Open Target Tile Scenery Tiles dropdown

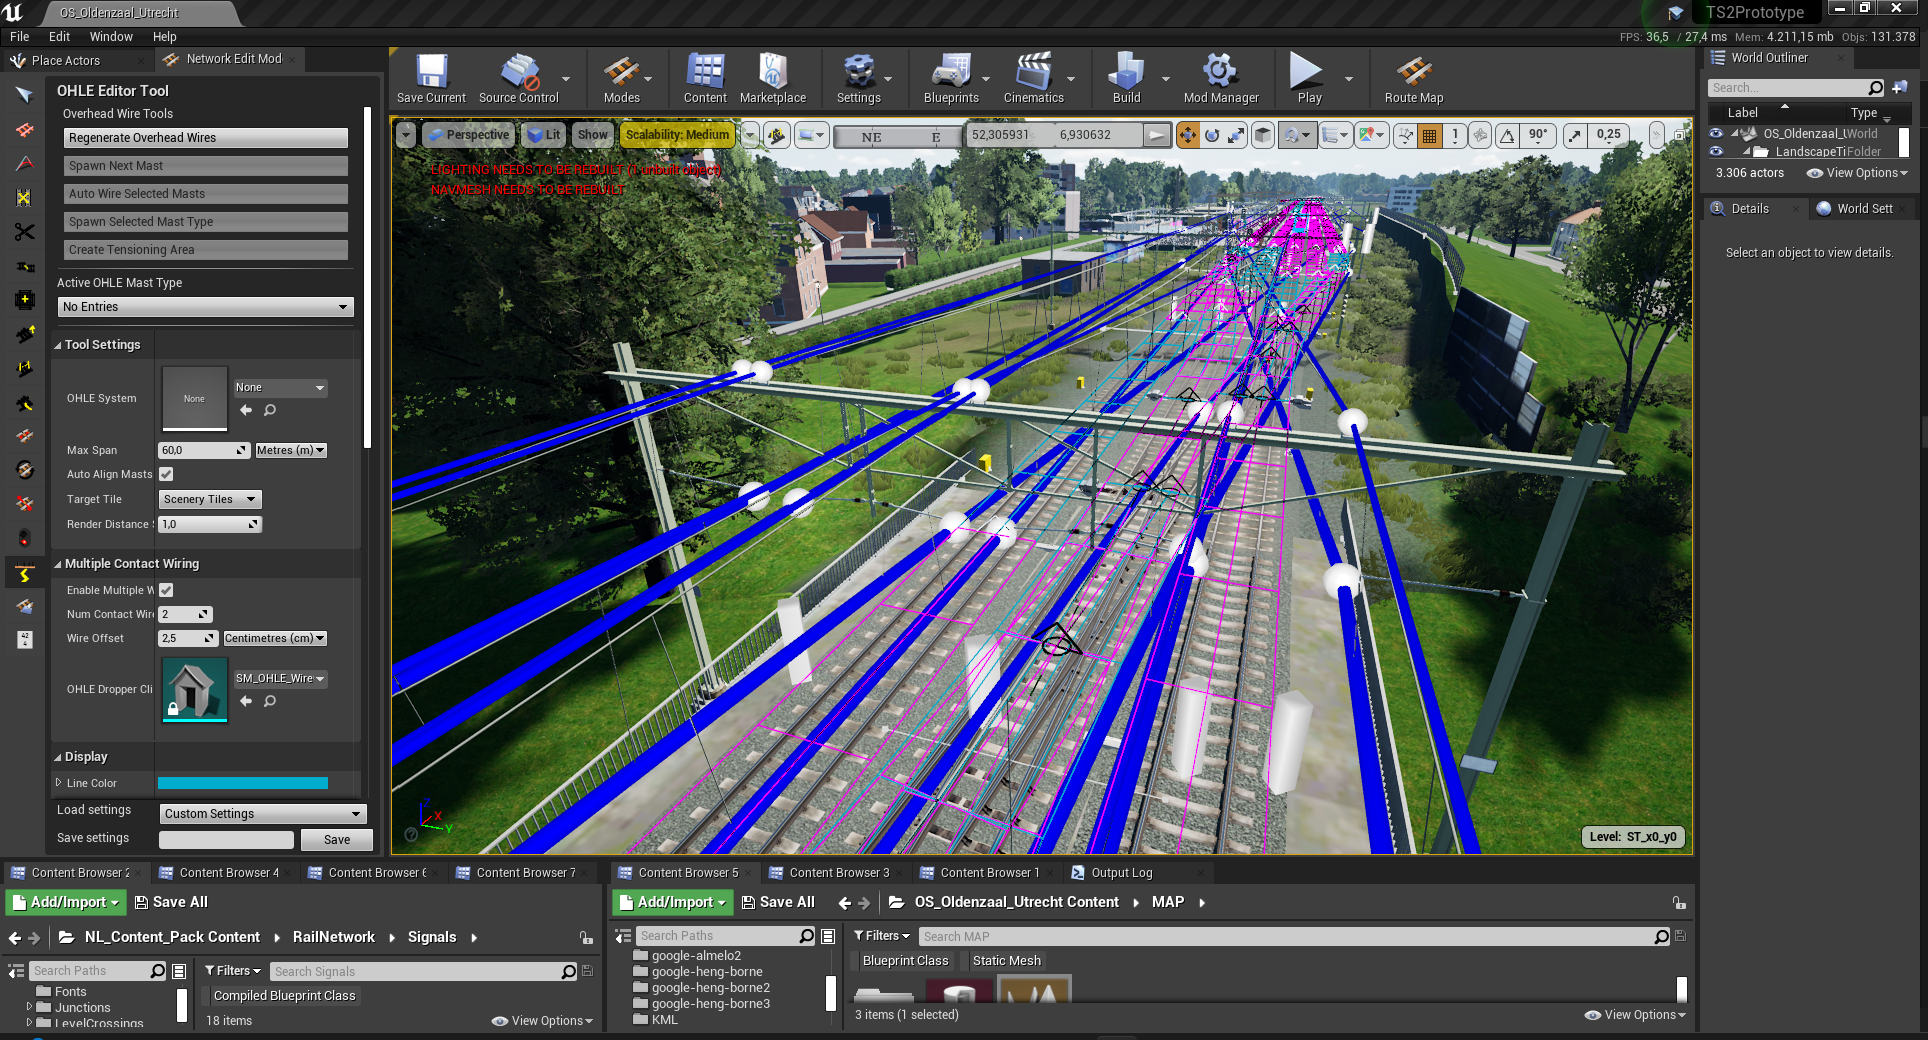[210, 499]
